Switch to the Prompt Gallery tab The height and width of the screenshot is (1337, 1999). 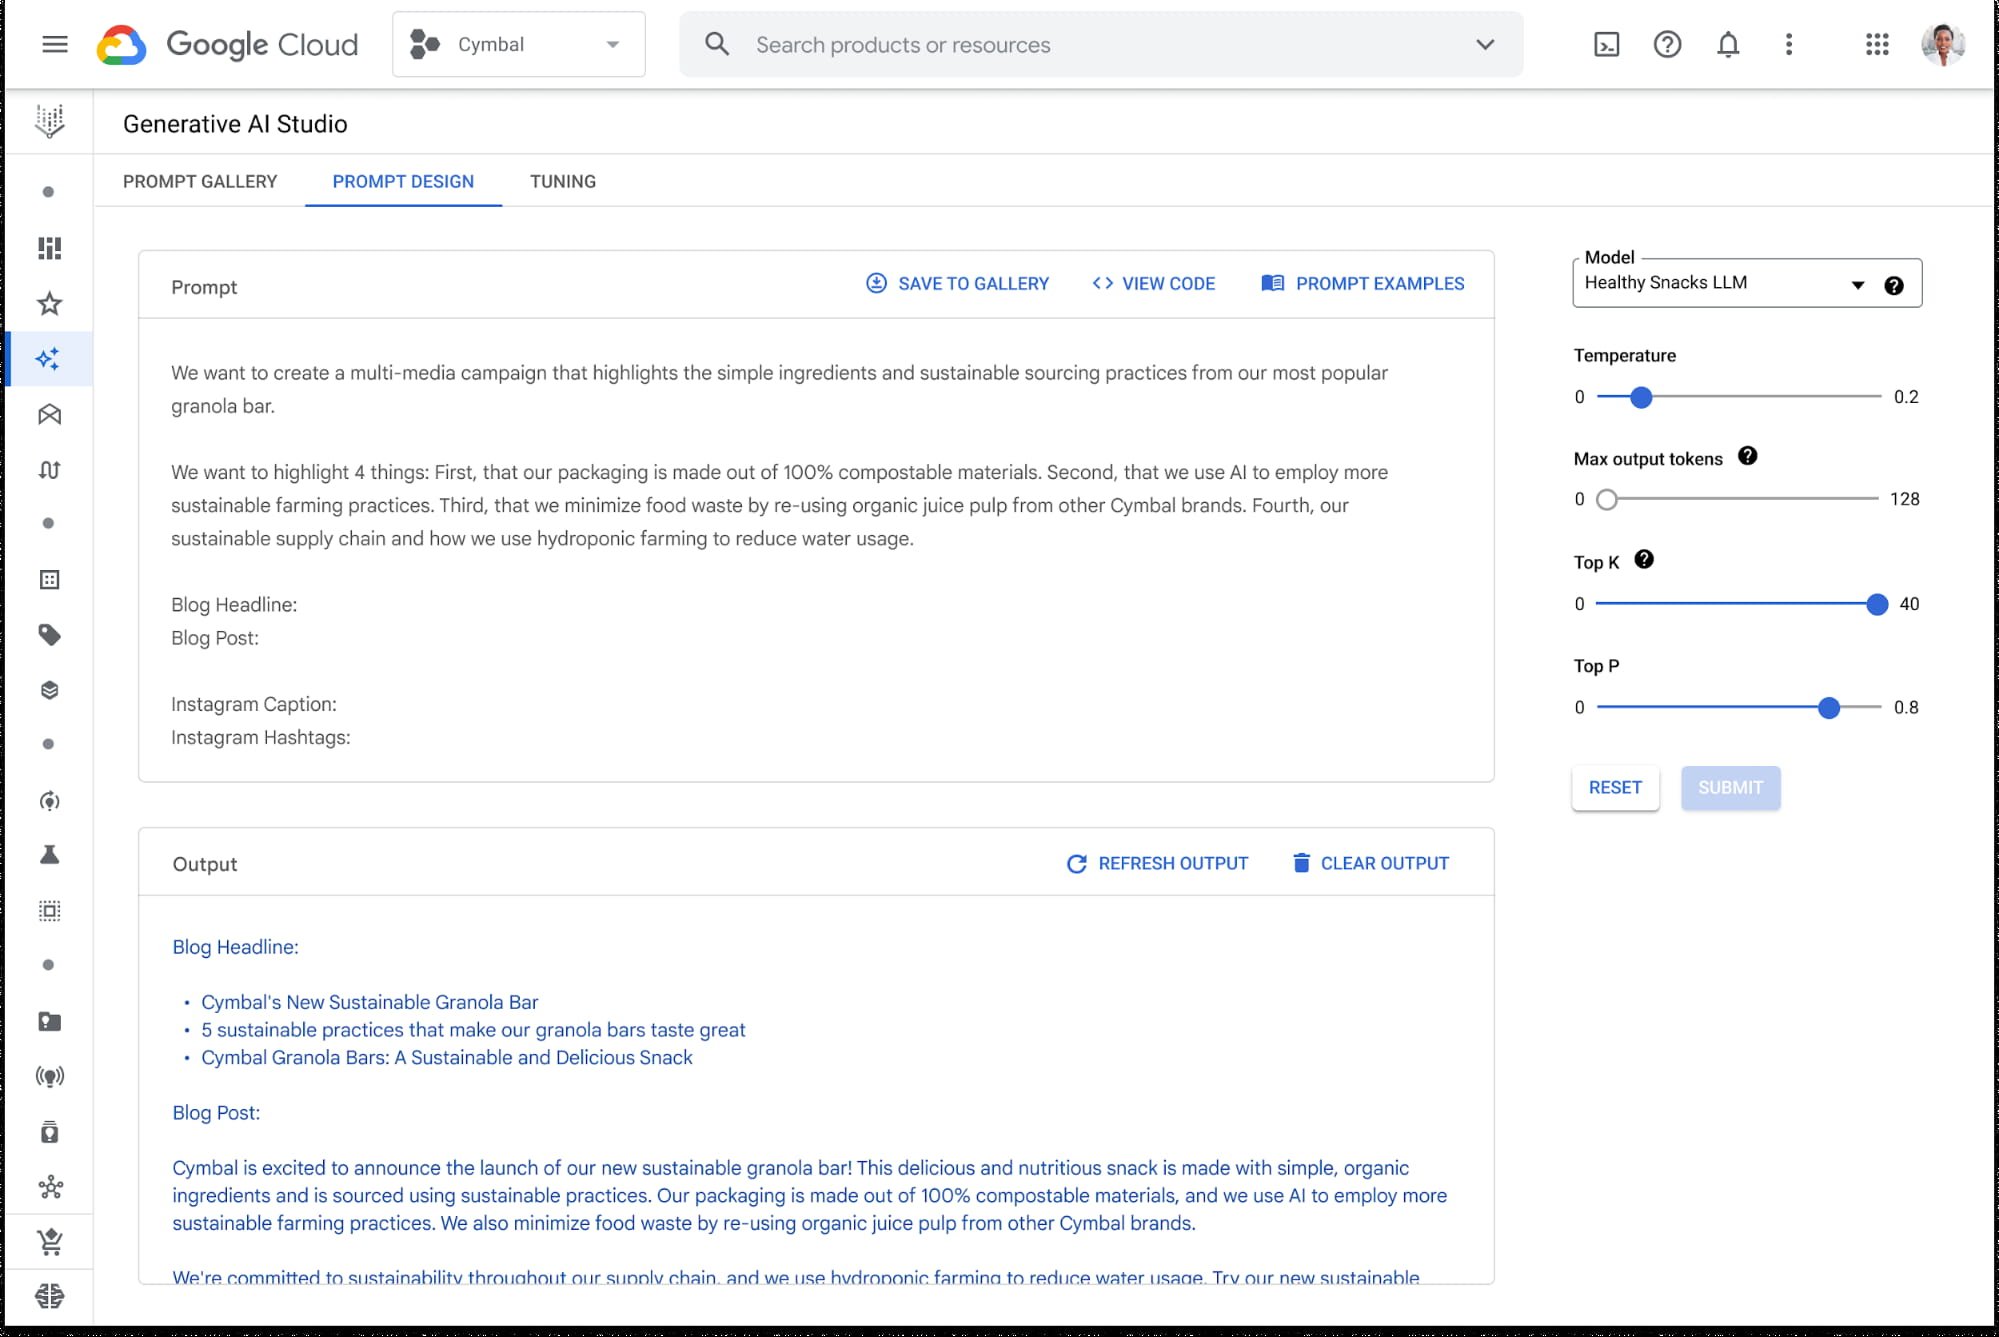coord(200,181)
